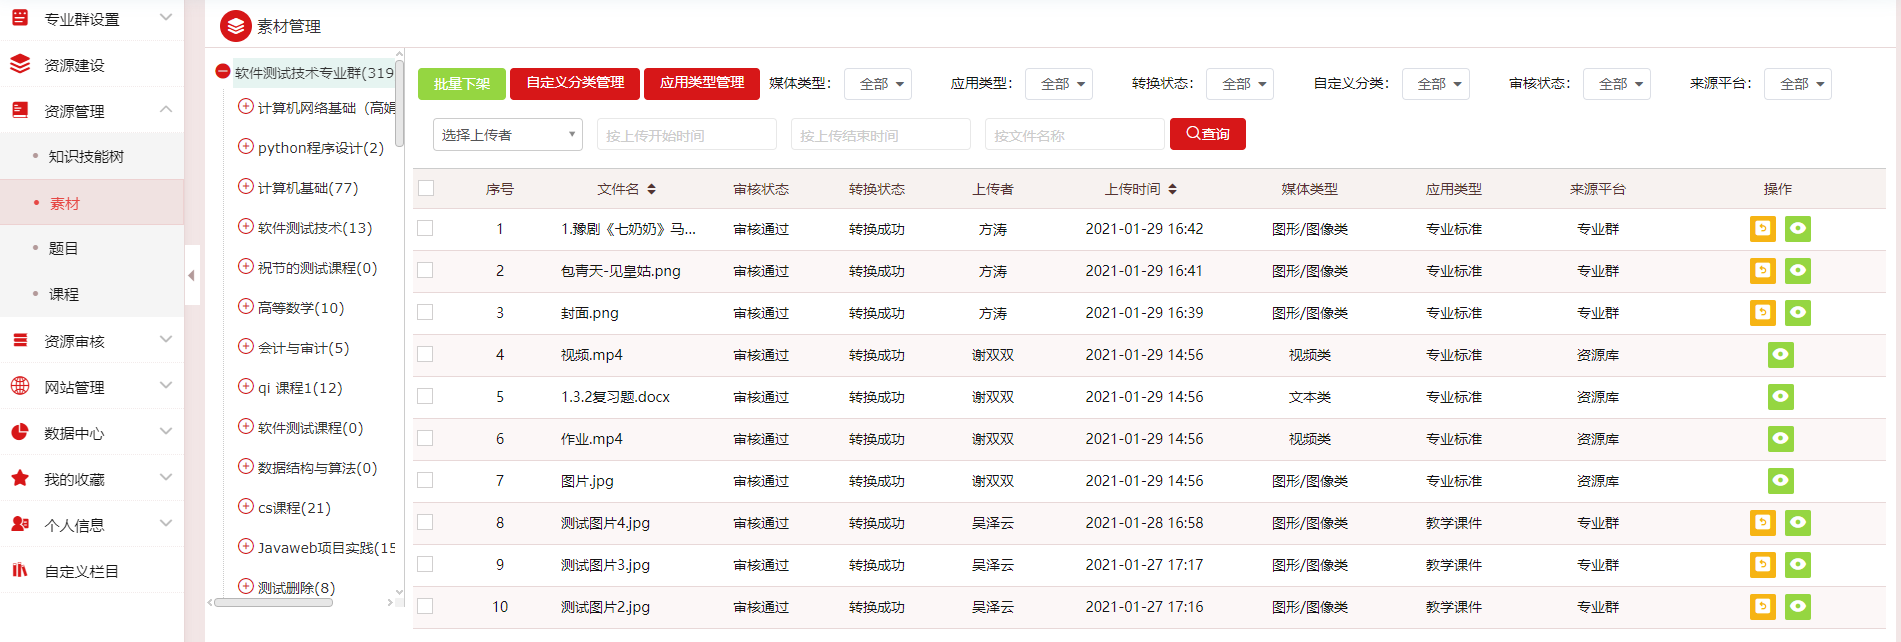
Task: Check the box for 图片.jpg
Action: tap(425, 480)
